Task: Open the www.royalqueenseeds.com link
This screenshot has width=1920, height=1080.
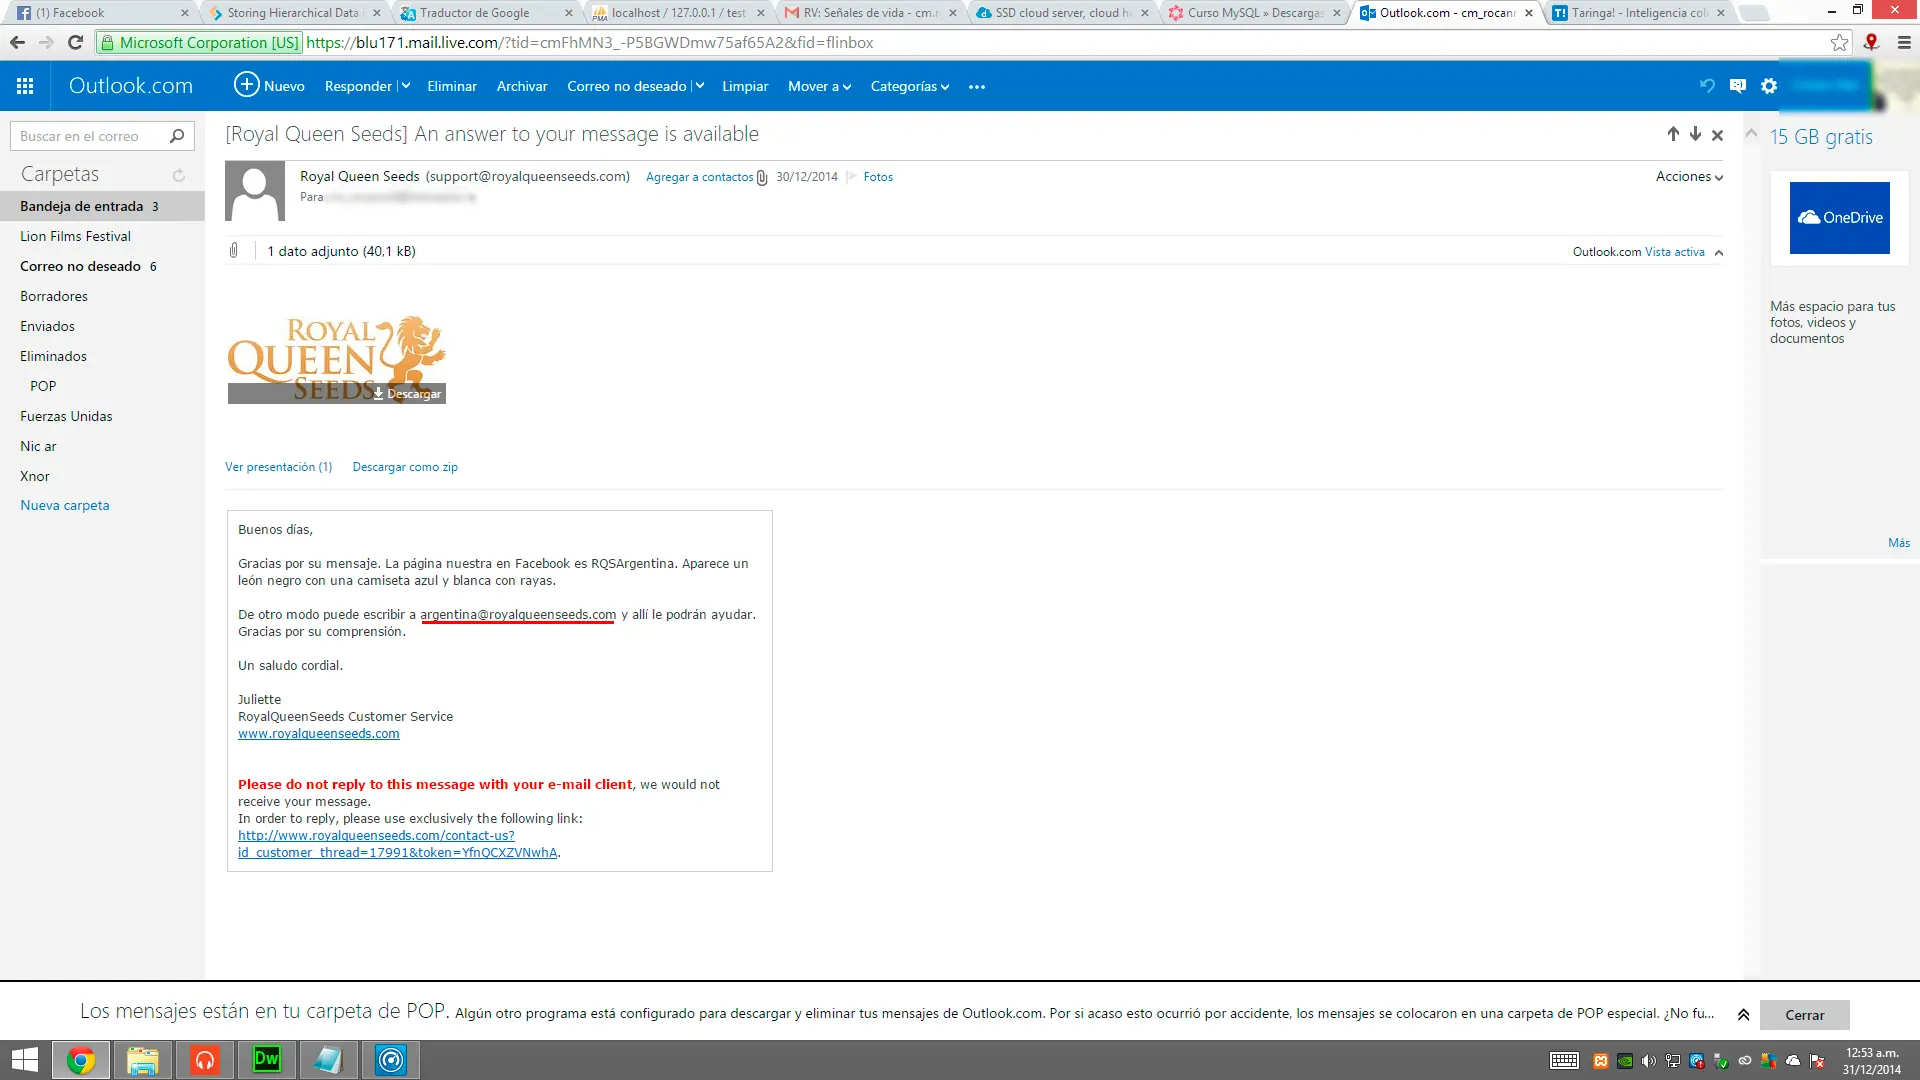Action: (319, 733)
